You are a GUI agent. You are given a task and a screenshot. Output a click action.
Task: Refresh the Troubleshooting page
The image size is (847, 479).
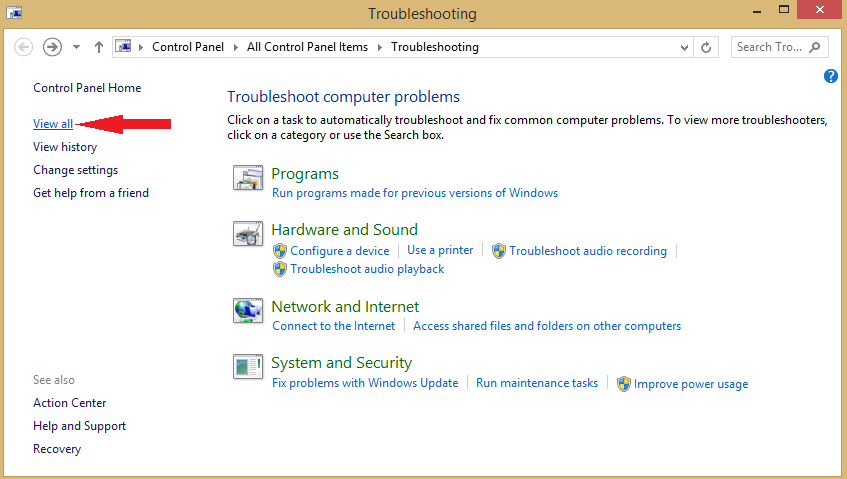point(706,48)
